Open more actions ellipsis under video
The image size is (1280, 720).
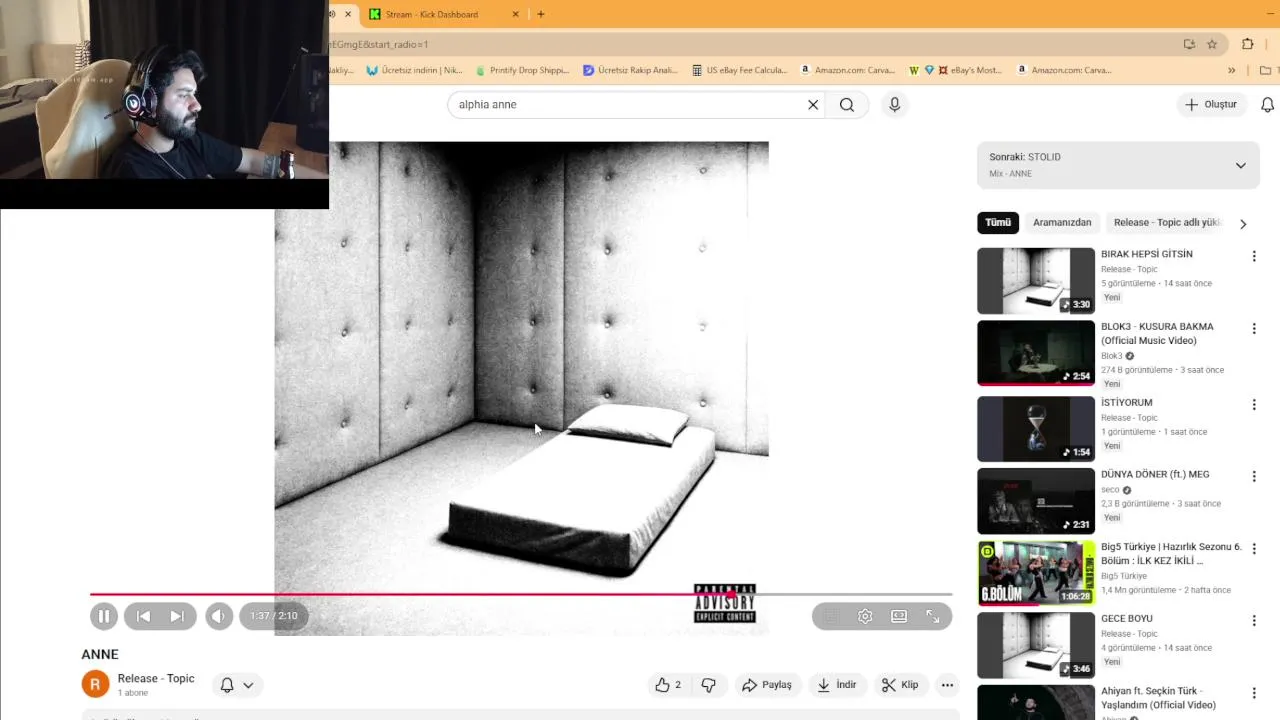point(947,685)
